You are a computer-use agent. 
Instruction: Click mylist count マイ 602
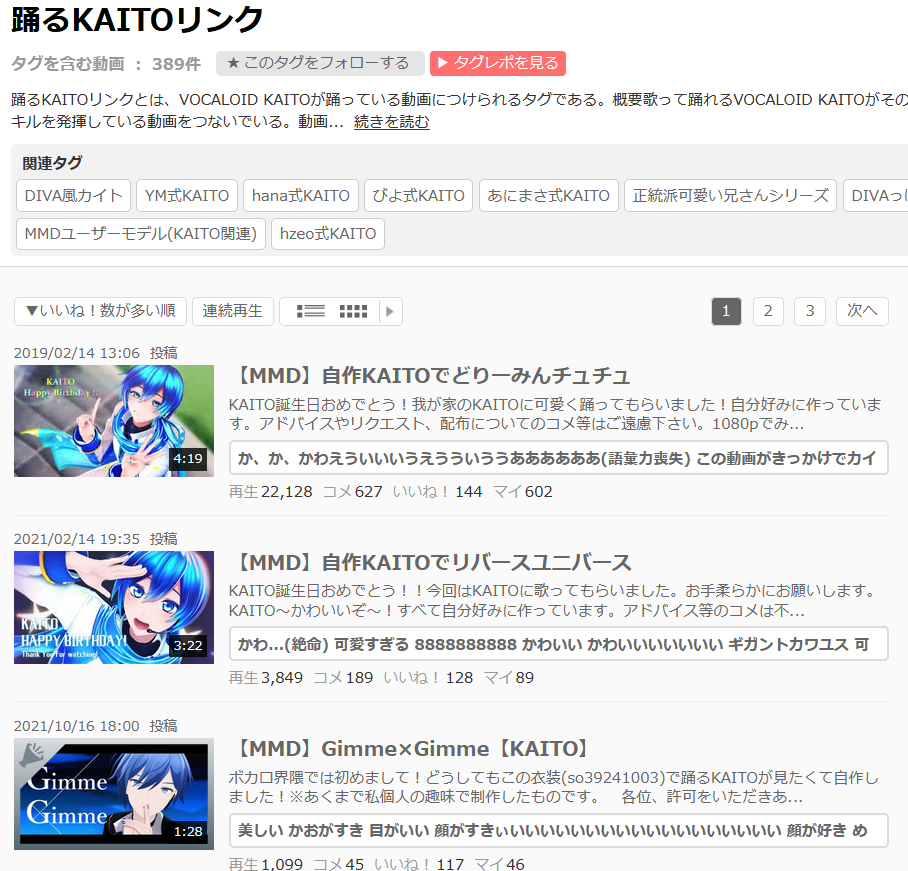[x=522, y=492]
